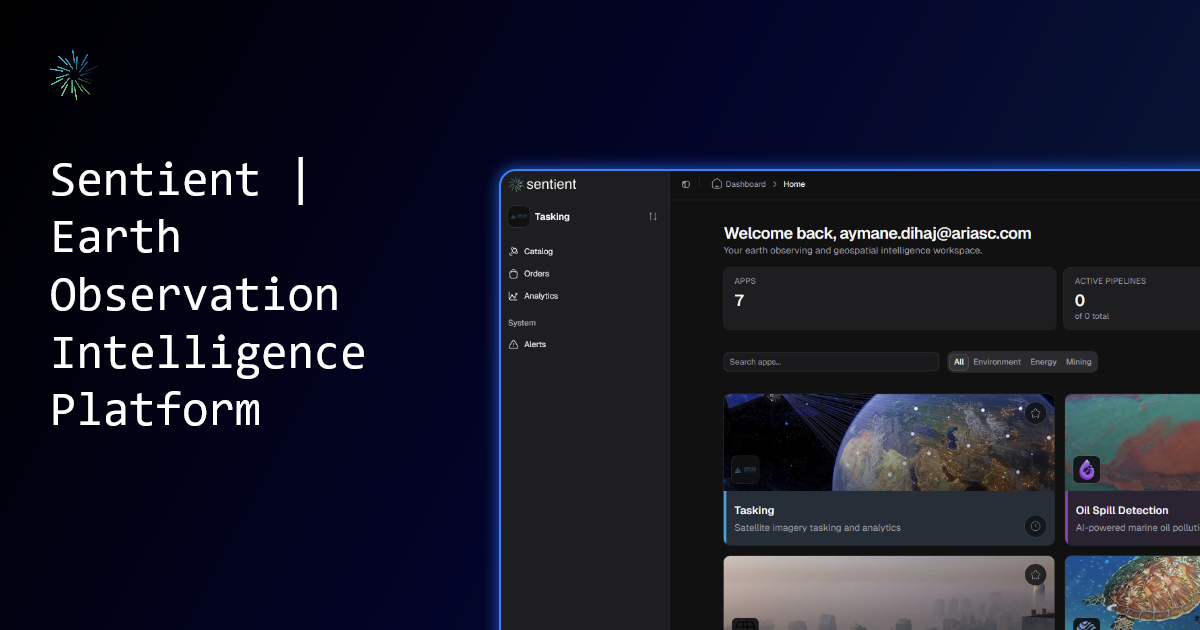Filter apps by Mining
This screenshot has width=1200, height=630.
click(x=1078, y=362)
